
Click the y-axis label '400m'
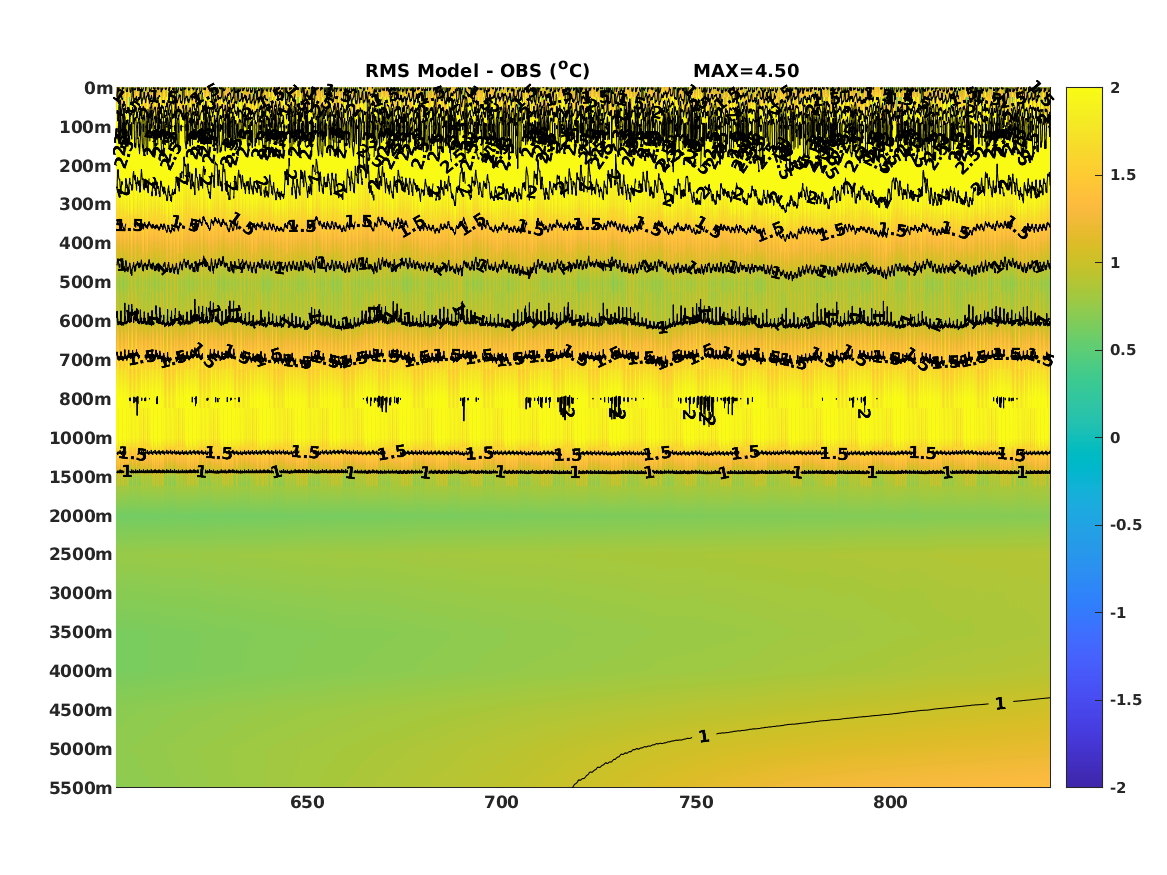pos(86,243)
